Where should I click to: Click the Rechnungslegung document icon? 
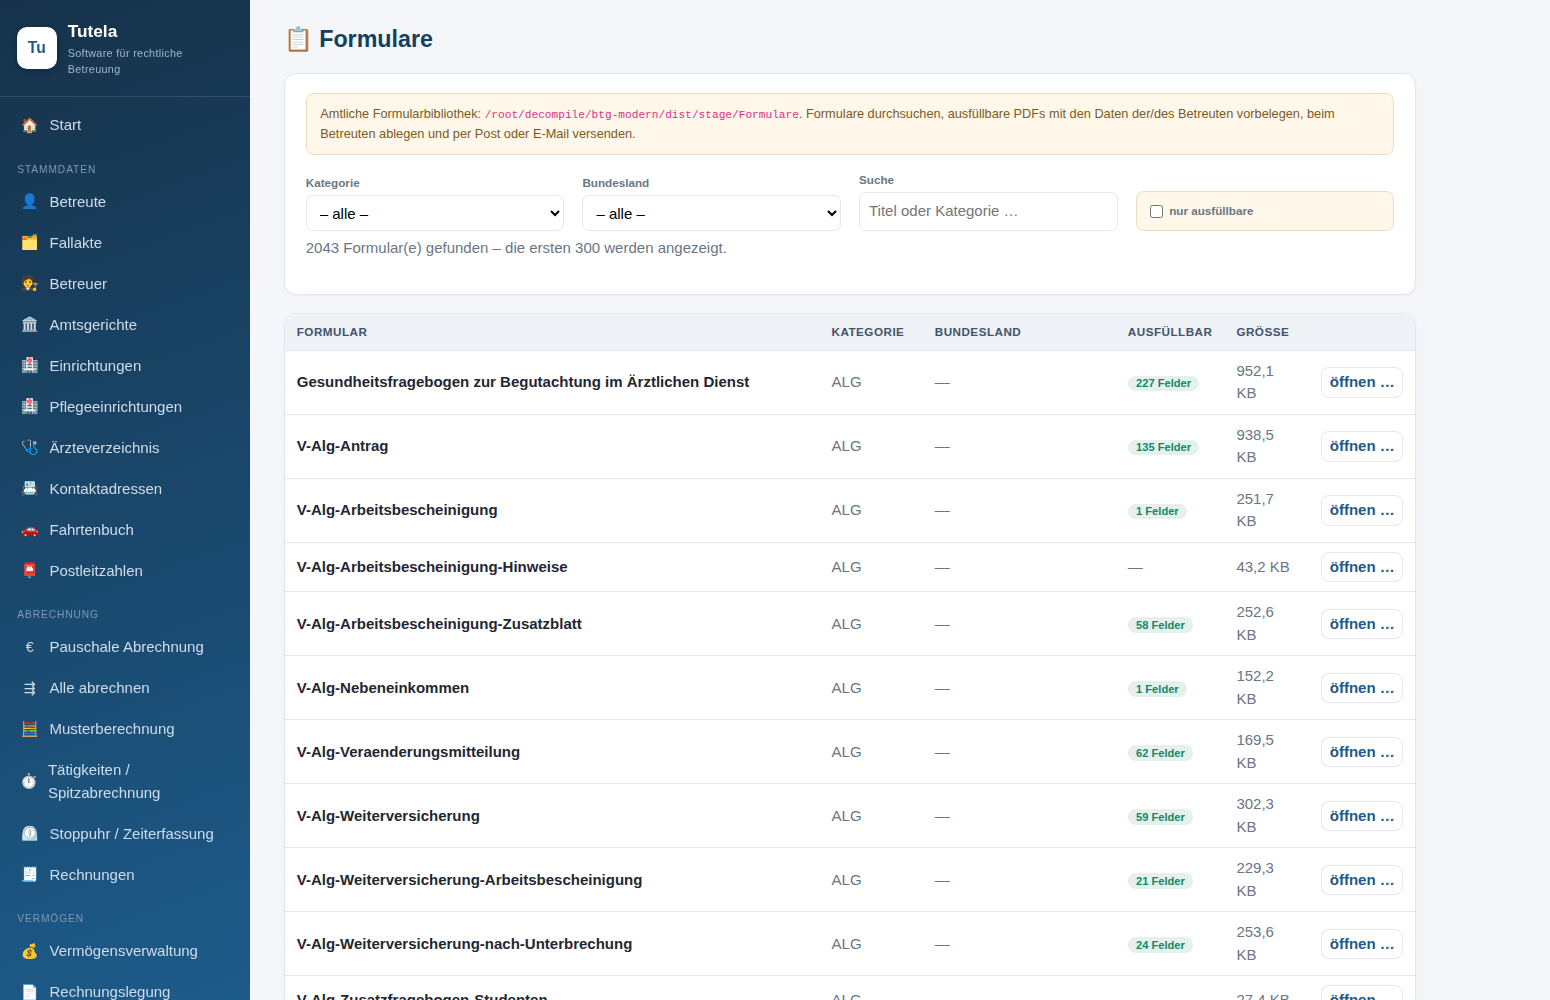pos(30,992)
